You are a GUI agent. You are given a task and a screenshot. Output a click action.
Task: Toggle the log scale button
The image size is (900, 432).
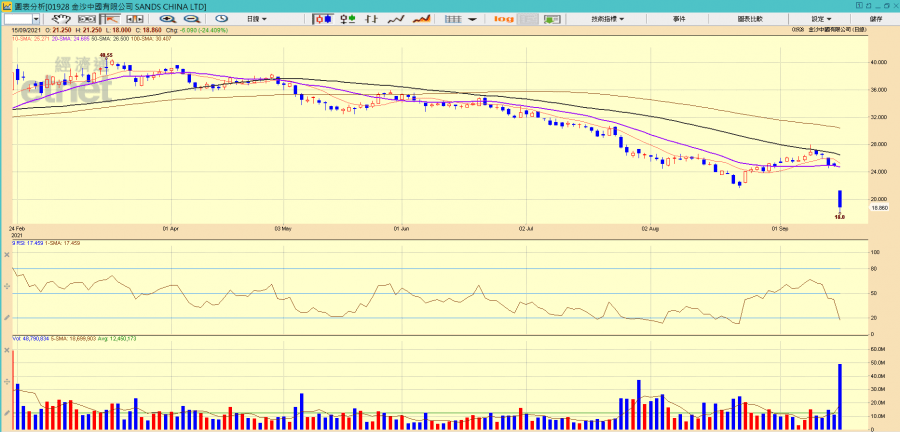tap(503, 19)
